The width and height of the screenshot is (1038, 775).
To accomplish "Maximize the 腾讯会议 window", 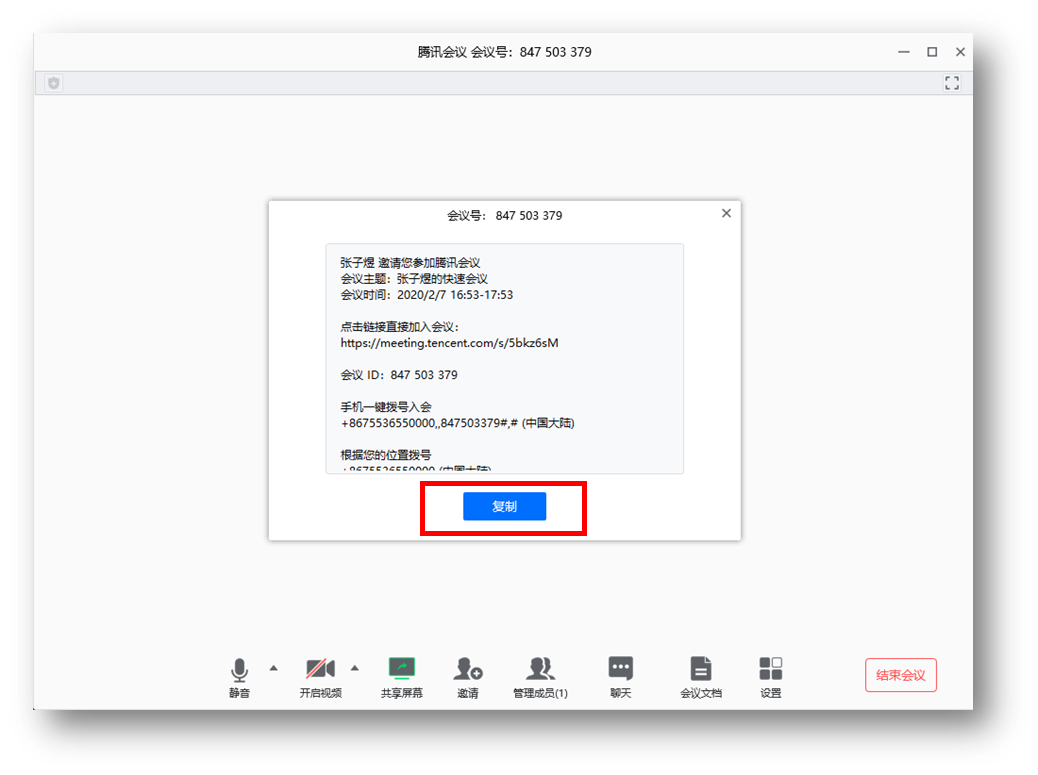I will tap(932, 52).
